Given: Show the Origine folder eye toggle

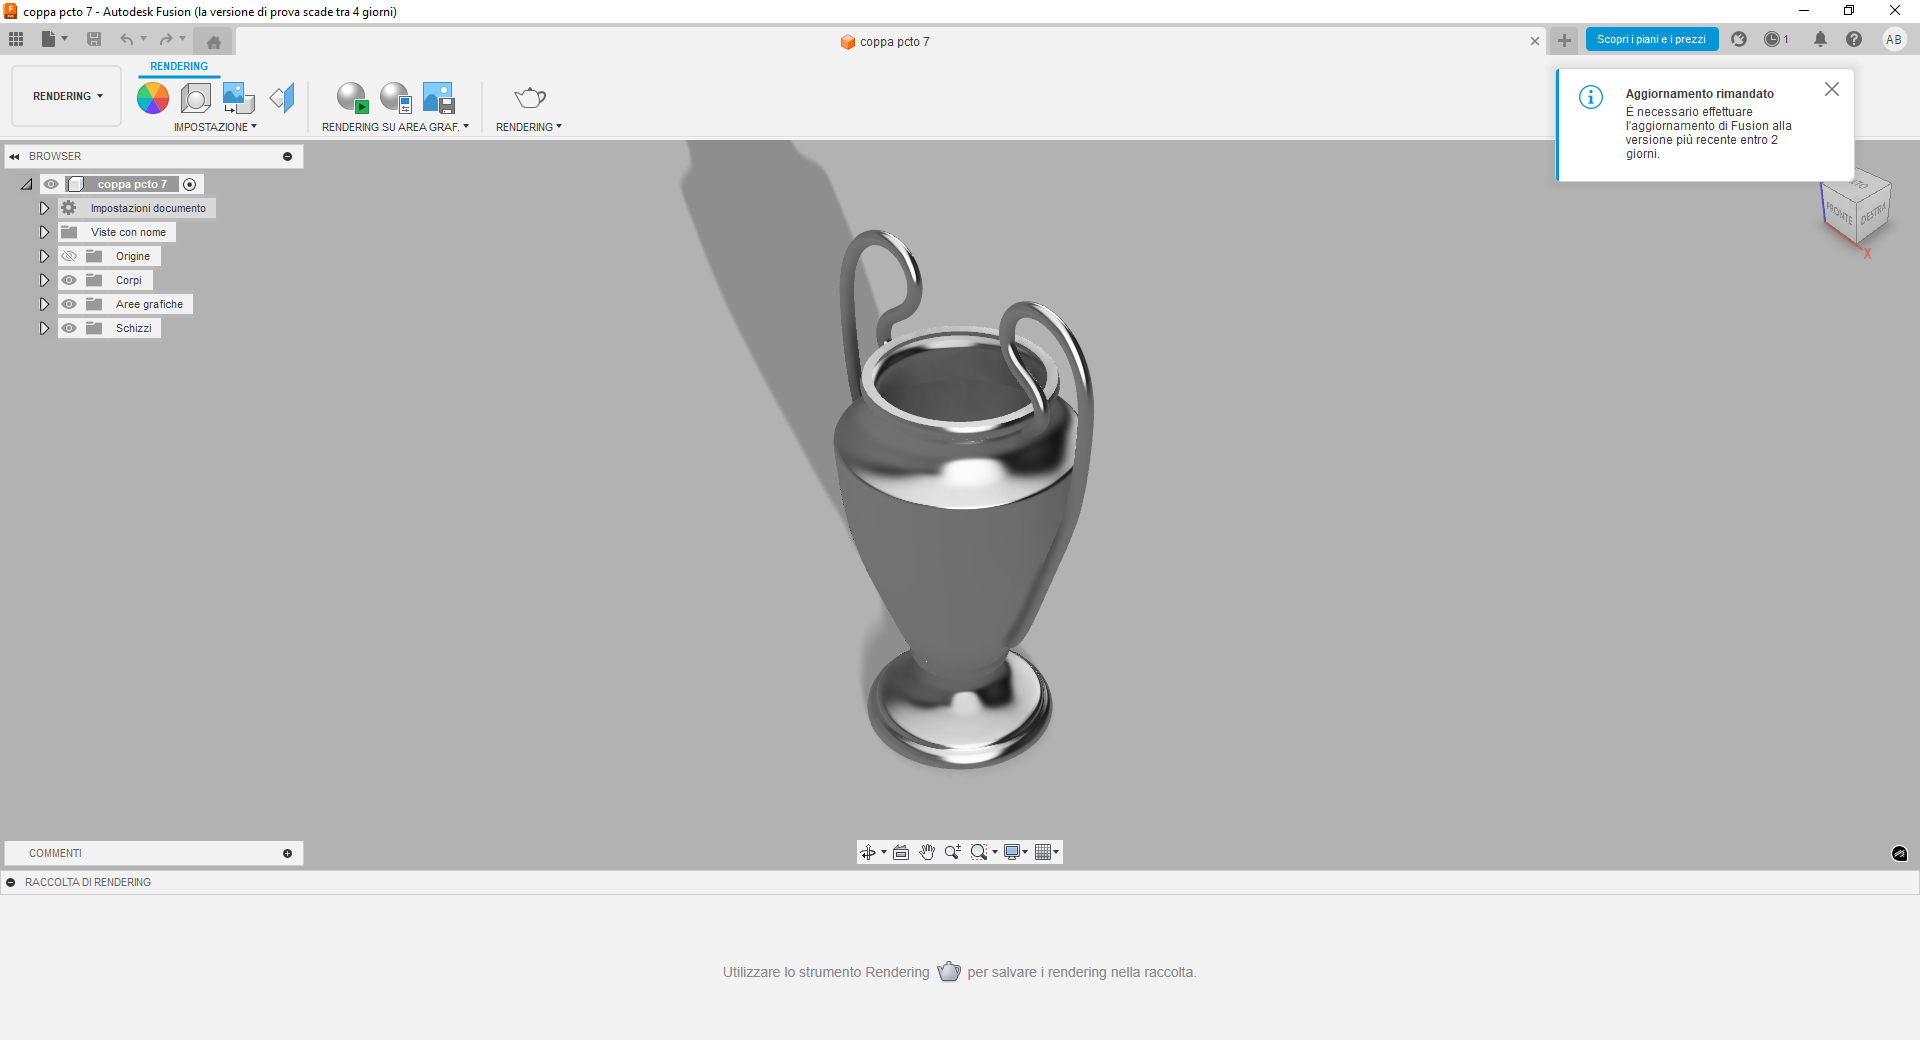Looking at the screenshot, I should [69, 256].
